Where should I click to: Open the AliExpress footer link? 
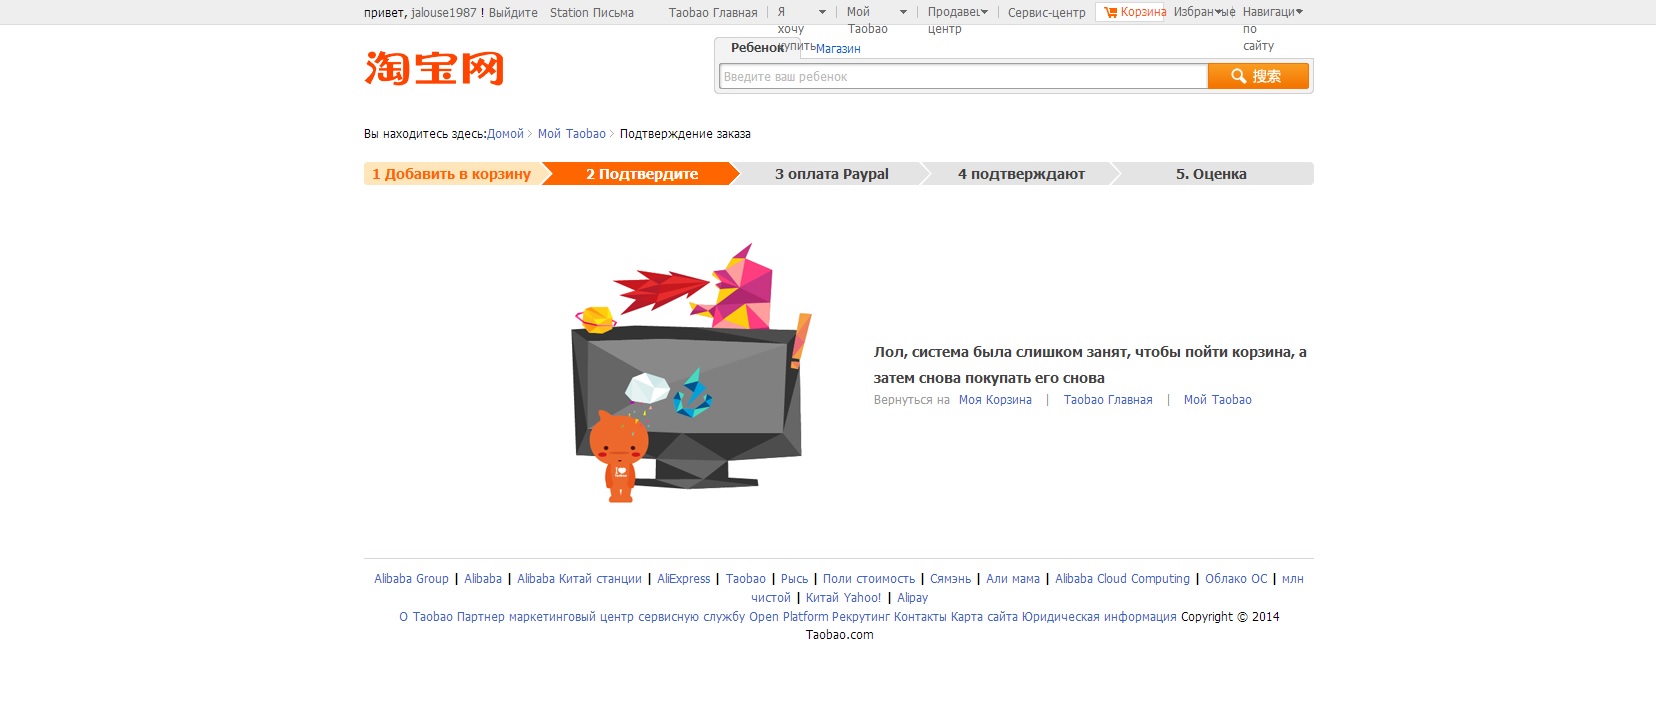(683, 579)
